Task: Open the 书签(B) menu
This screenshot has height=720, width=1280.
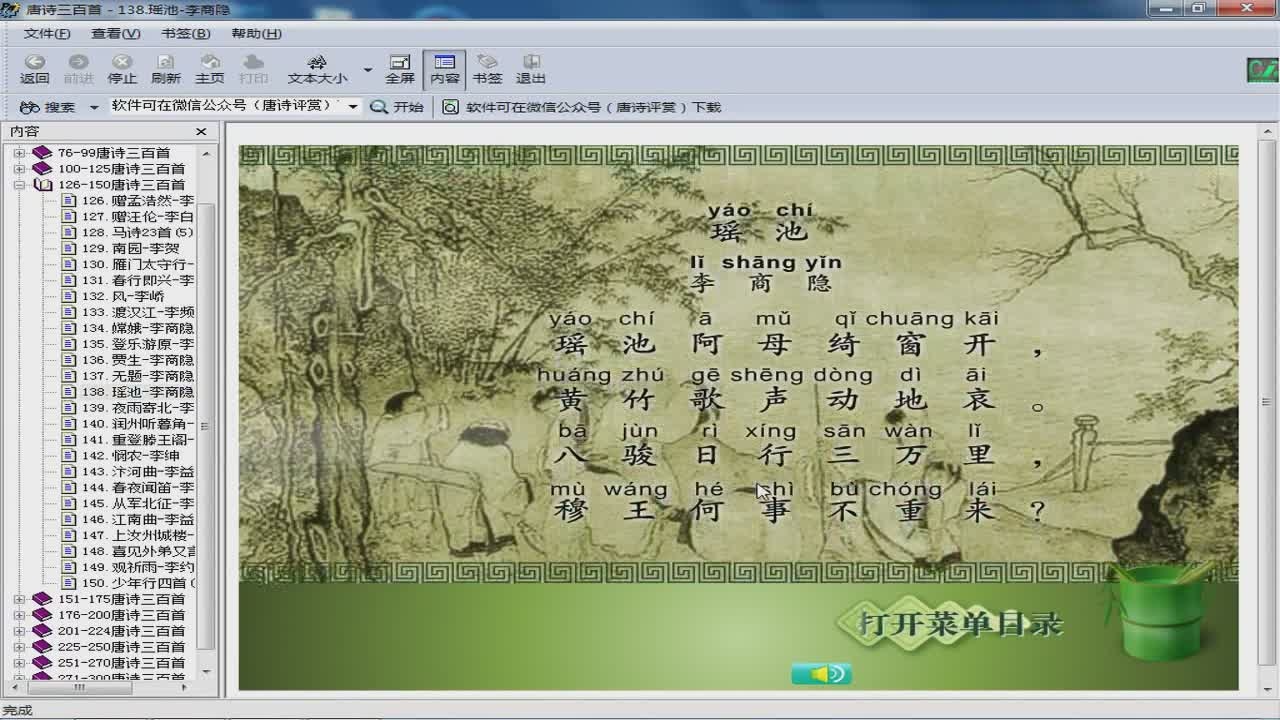Action: tap(186, 33)
